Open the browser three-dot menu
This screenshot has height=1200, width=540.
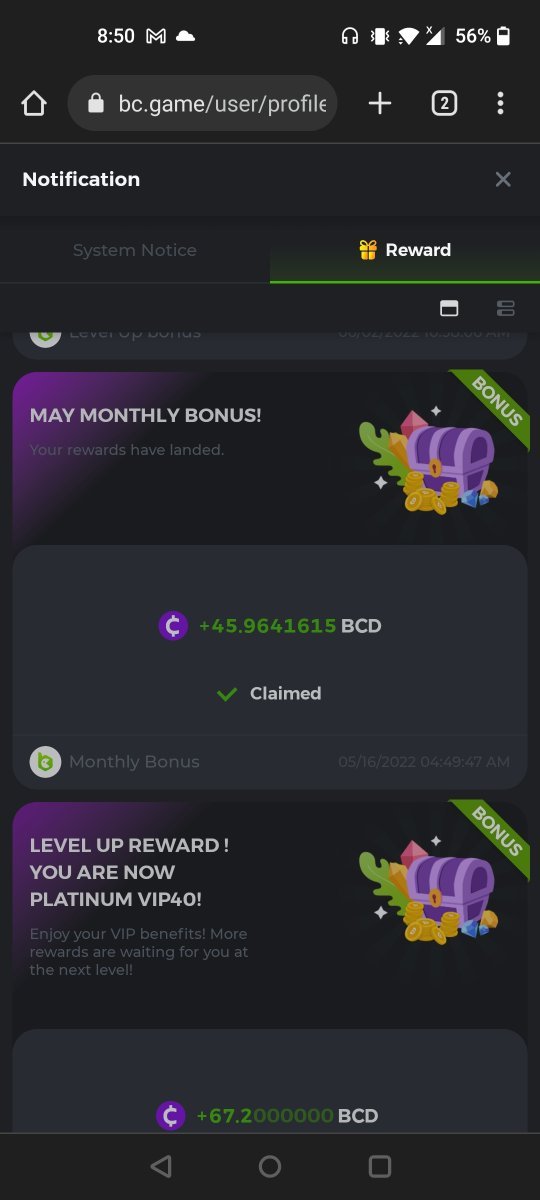click(x=500, y=103)
